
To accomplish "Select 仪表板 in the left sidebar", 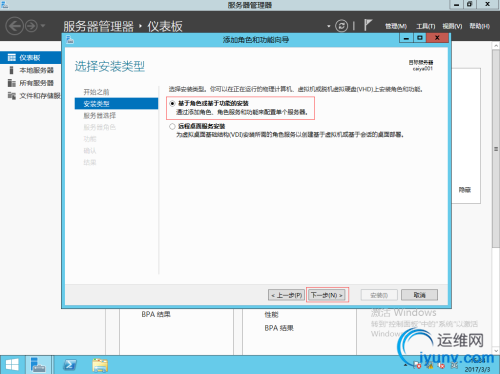I will point(31,58).
